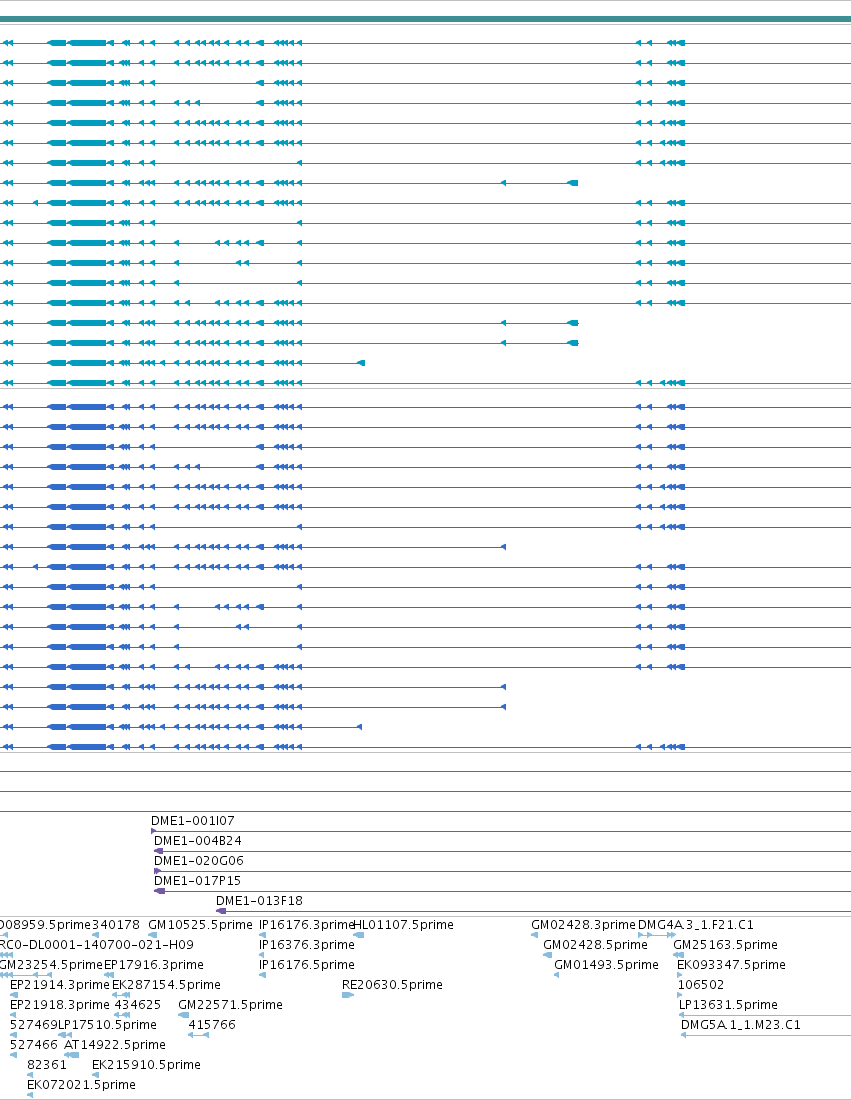Open the 415766 EST label
Image resolution: width=851 pixels, height=1100 pixels.
(x=212, y=1025)
